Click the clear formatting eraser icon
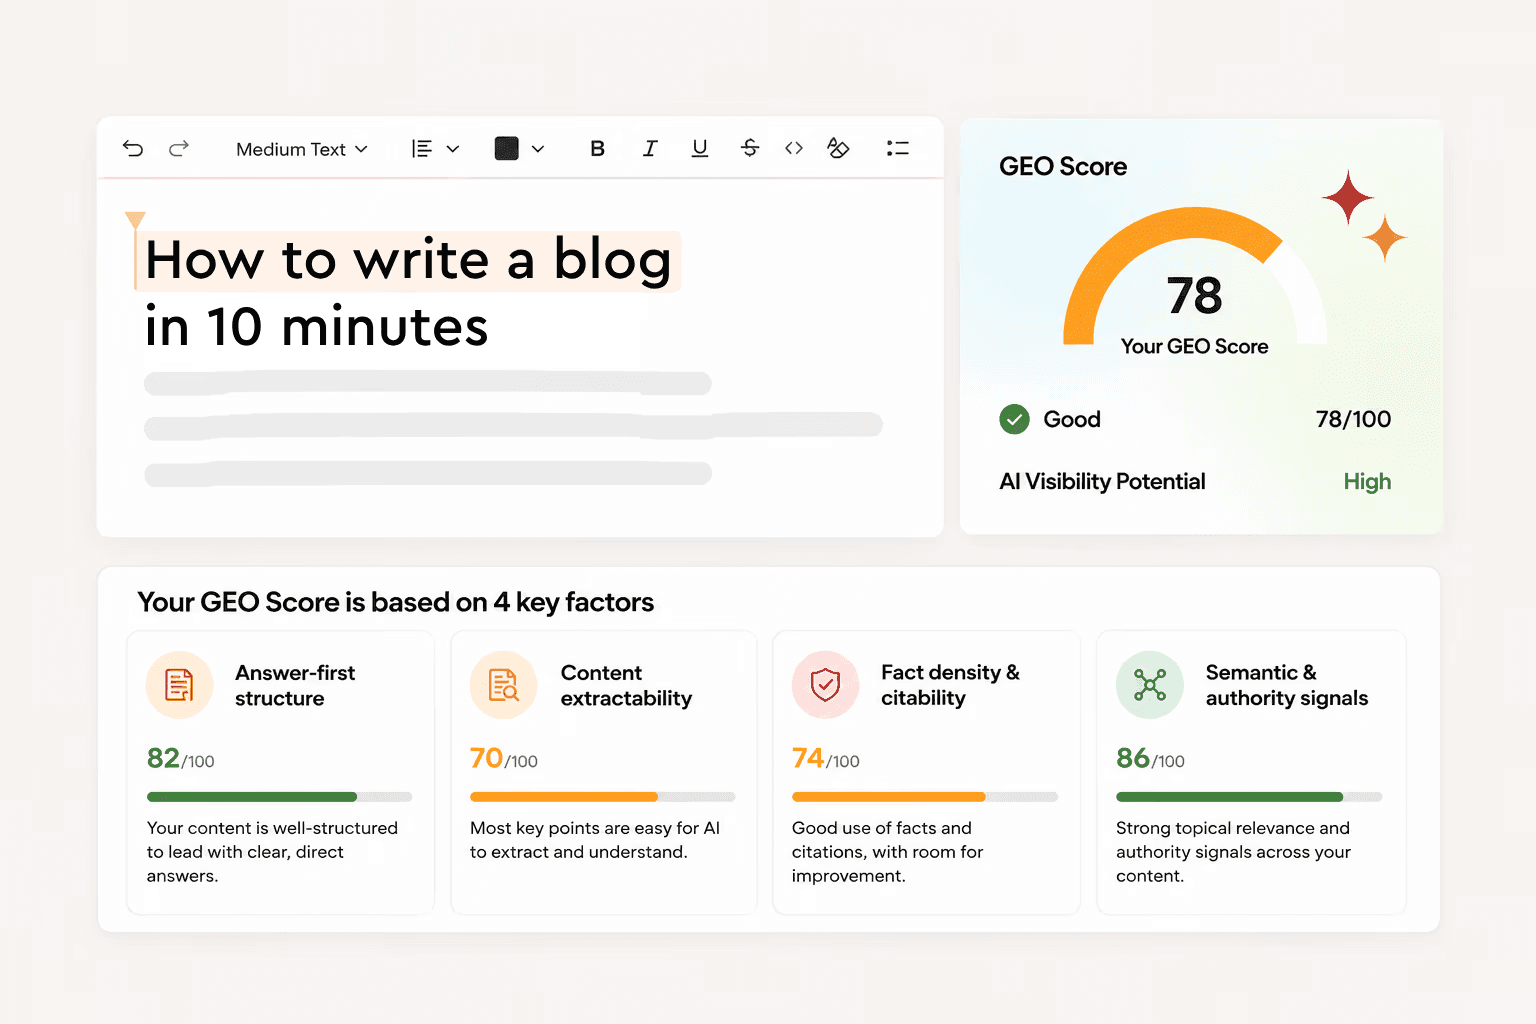 838,149
